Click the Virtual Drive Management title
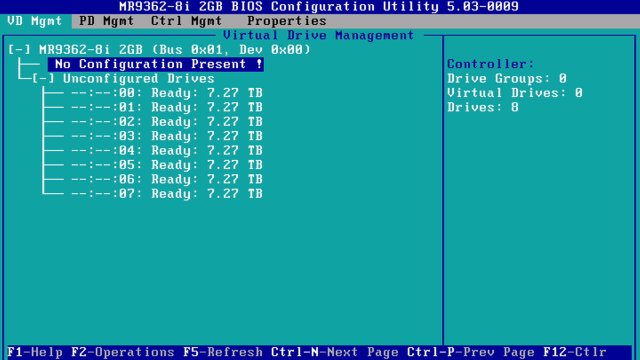This screenshot has height=360, width=640. (x=319, y=36)
